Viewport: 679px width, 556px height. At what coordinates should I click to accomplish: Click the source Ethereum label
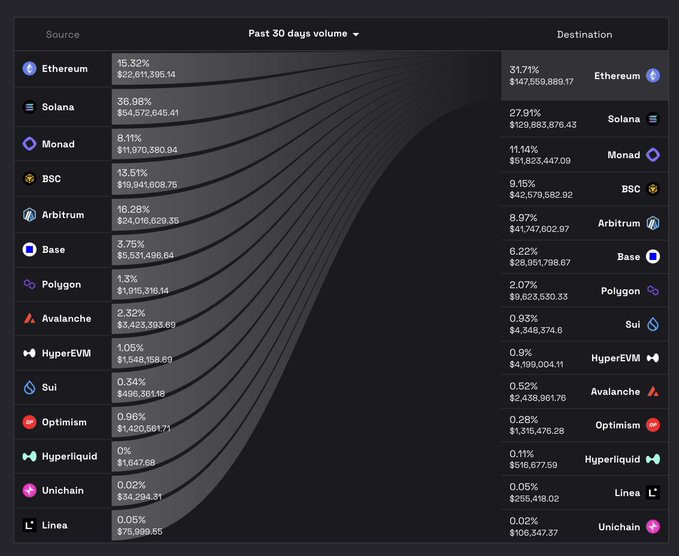pyautogui.click(x=65, y=68)
